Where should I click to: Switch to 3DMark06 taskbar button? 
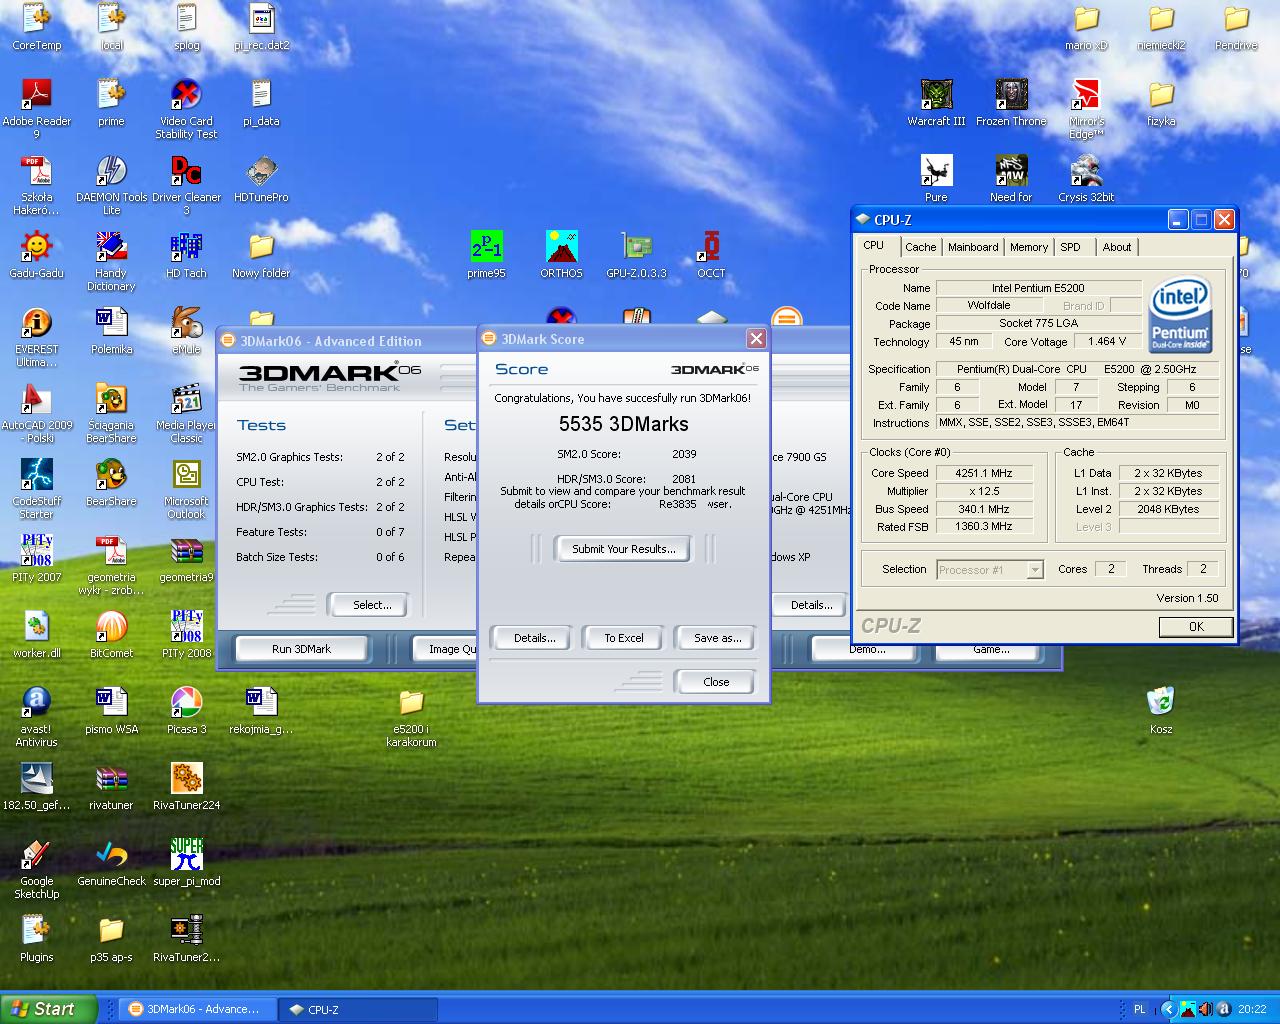[198, 1009]
